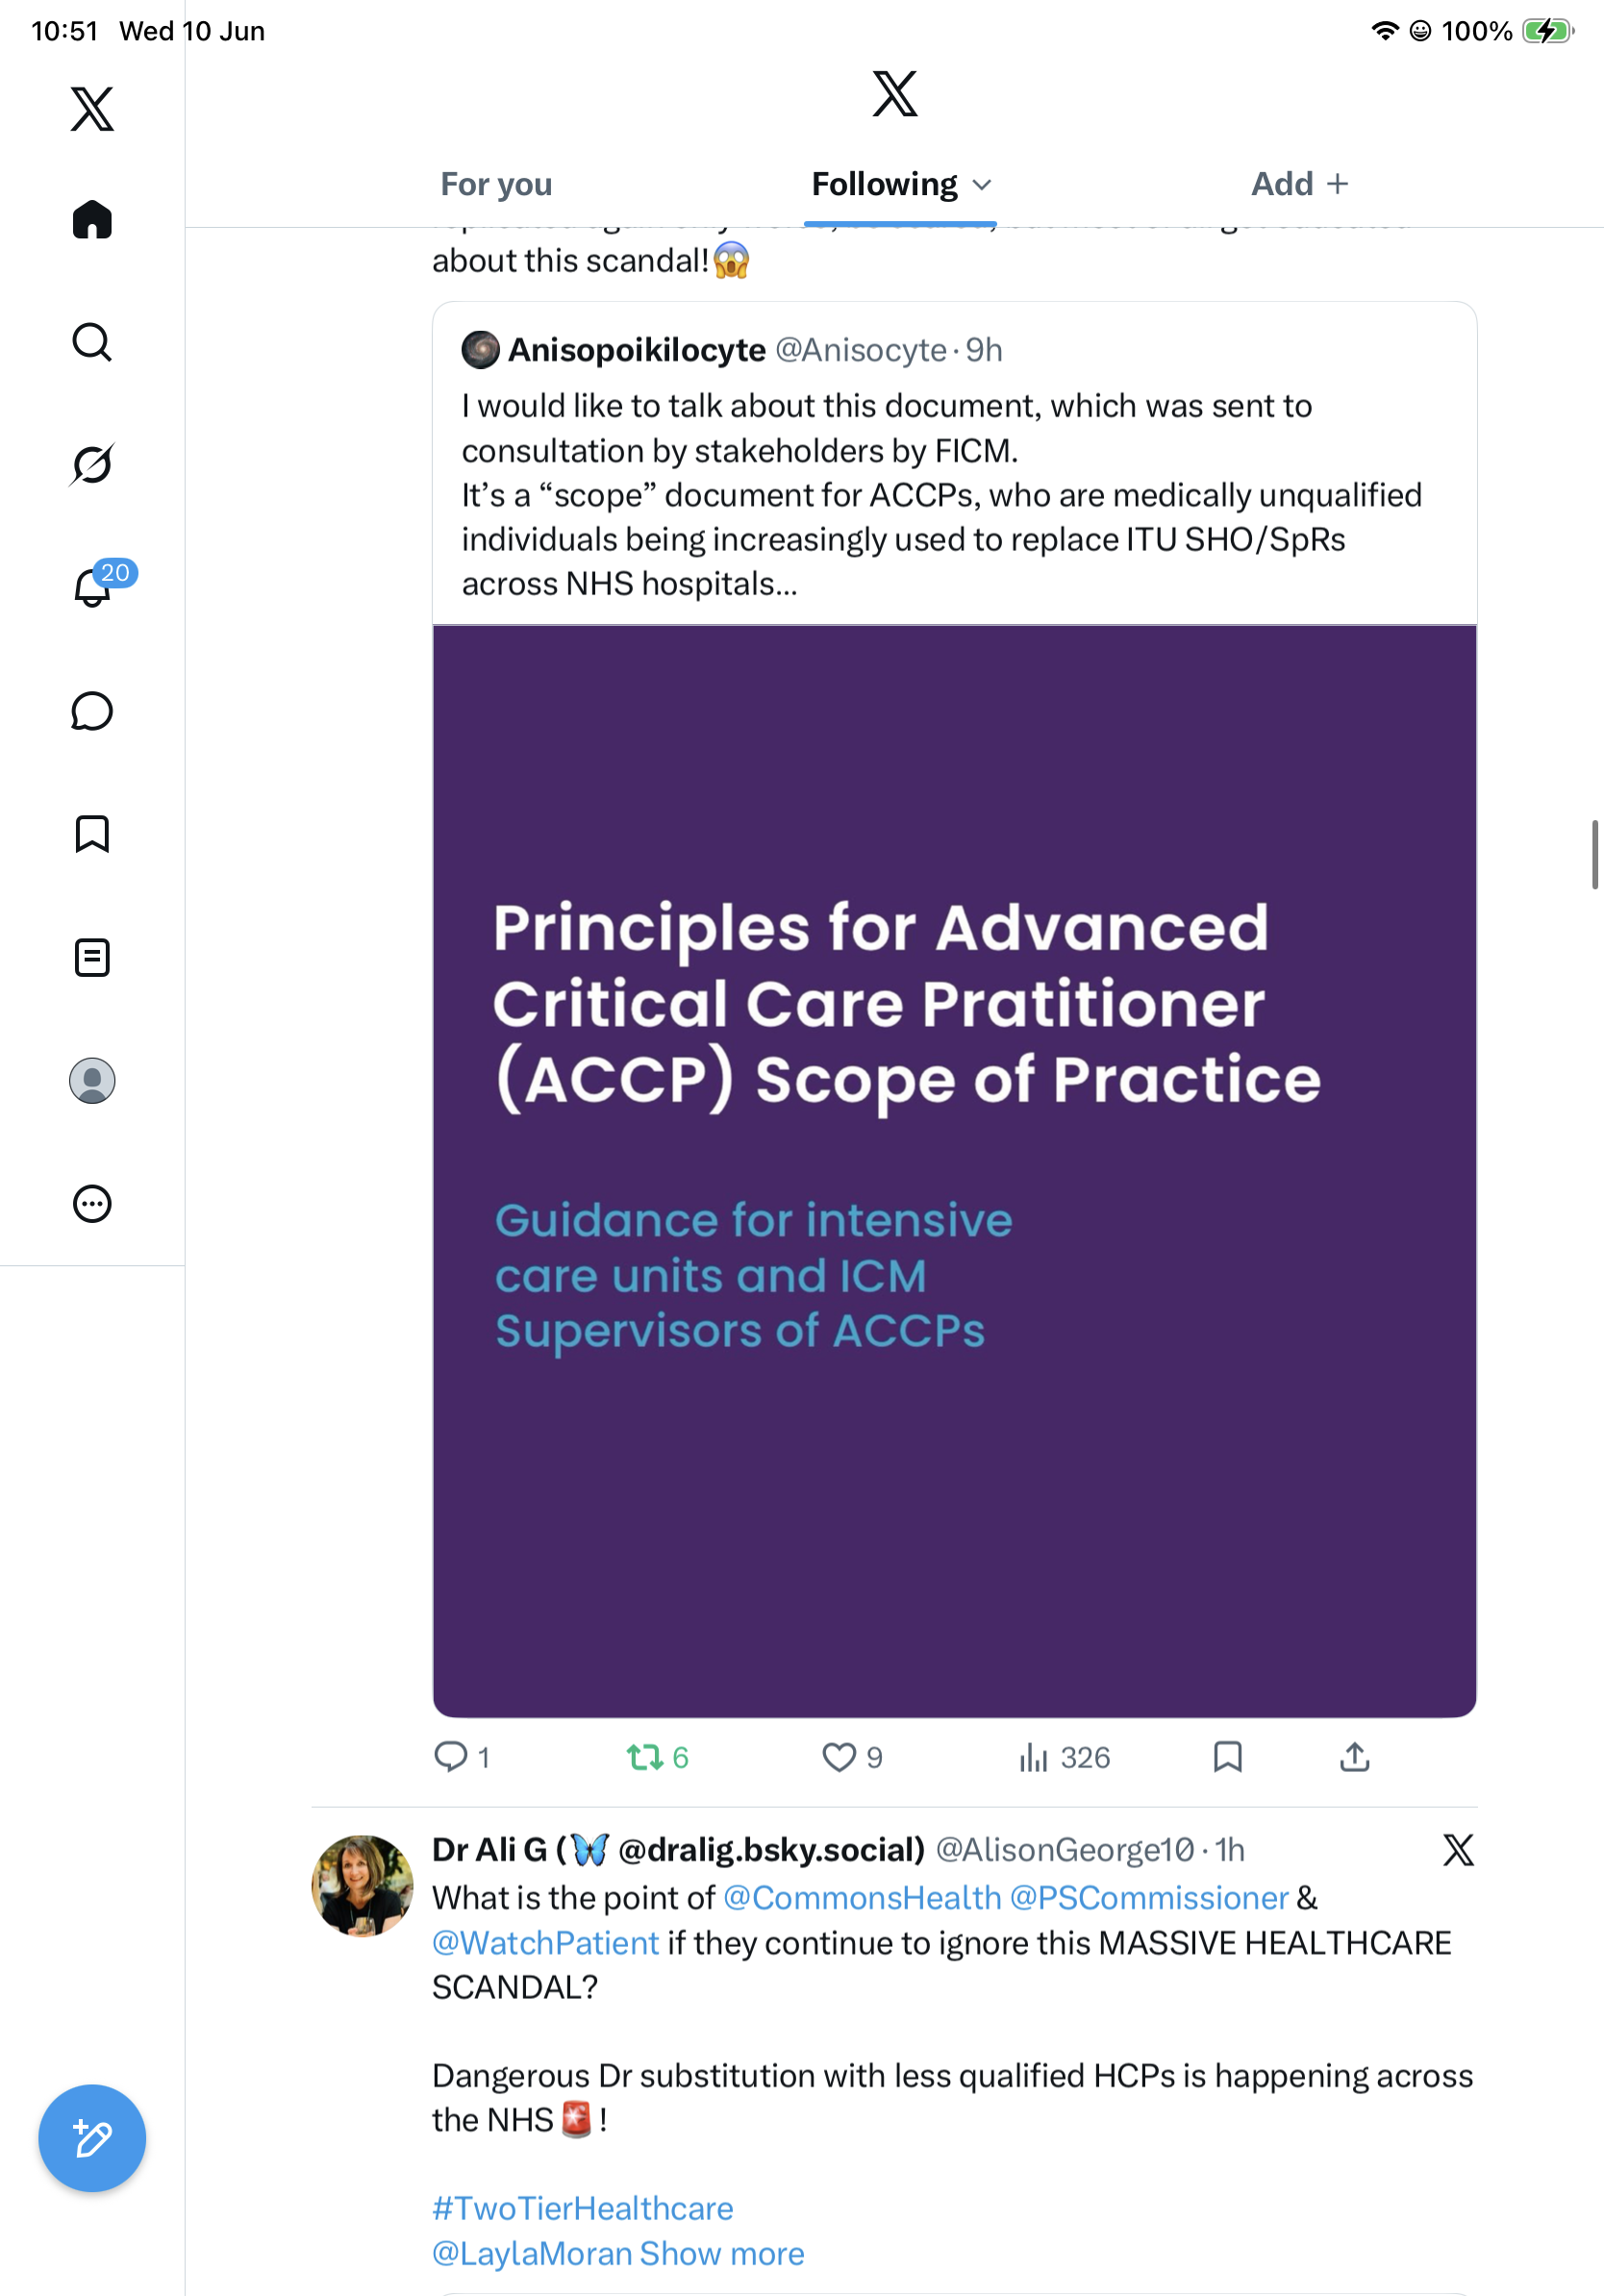Open Bookmarks in the sidebar

(x=92, y=833)
